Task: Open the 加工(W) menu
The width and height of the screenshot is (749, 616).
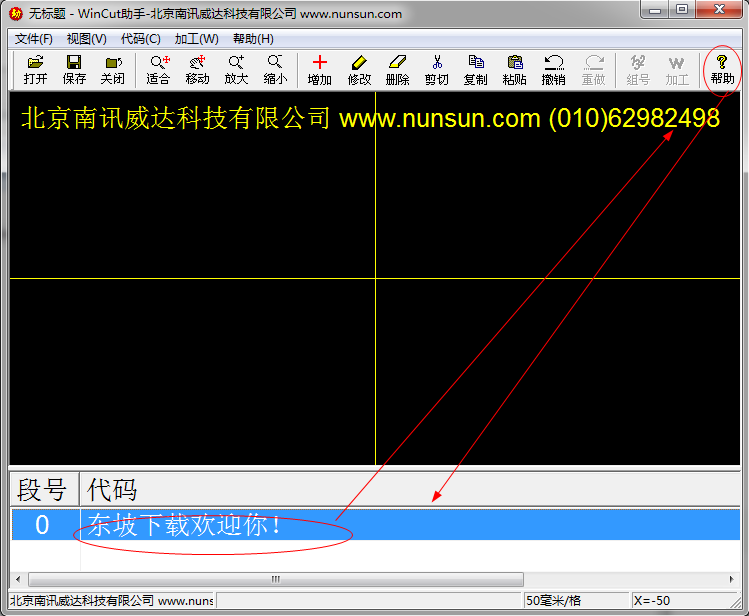Action: point(196,39)
